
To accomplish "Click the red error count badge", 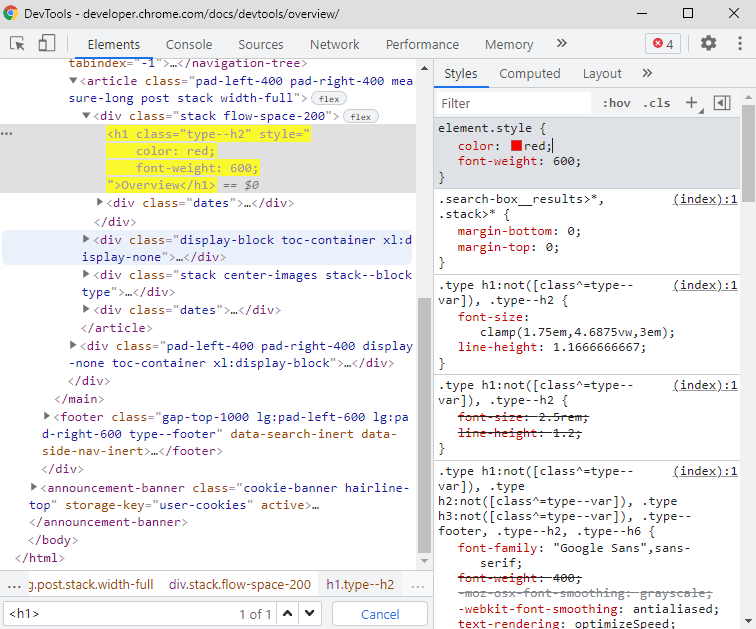I will [x=663, y=44].
